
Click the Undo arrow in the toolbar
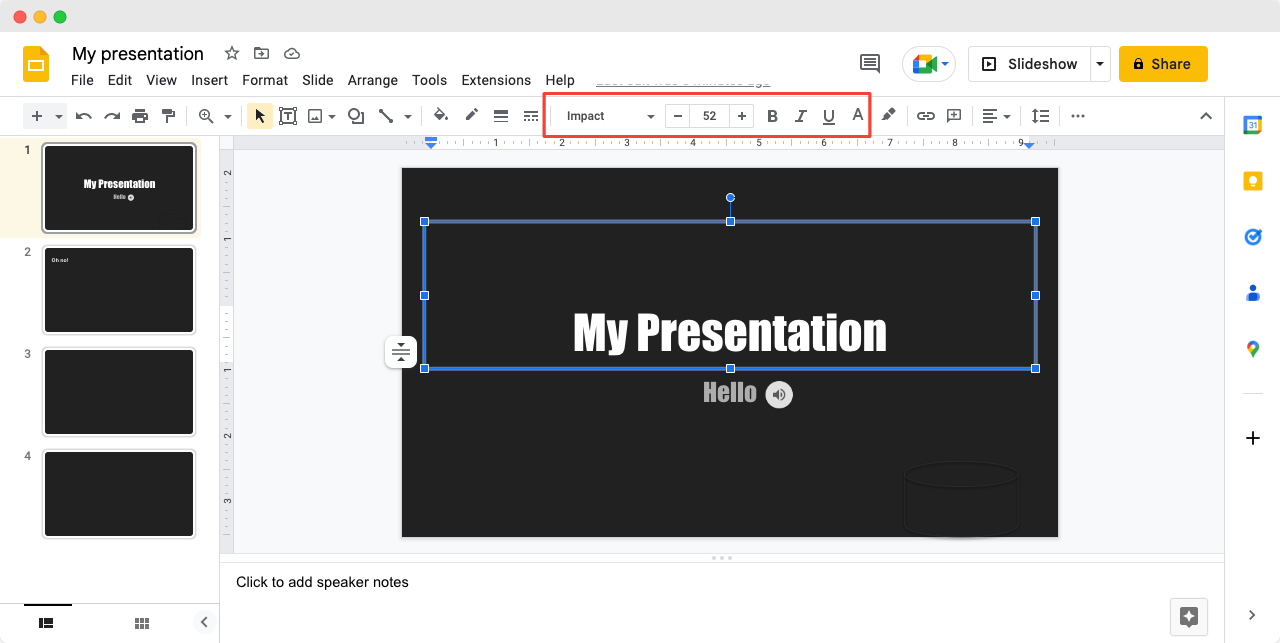(84, 116)
